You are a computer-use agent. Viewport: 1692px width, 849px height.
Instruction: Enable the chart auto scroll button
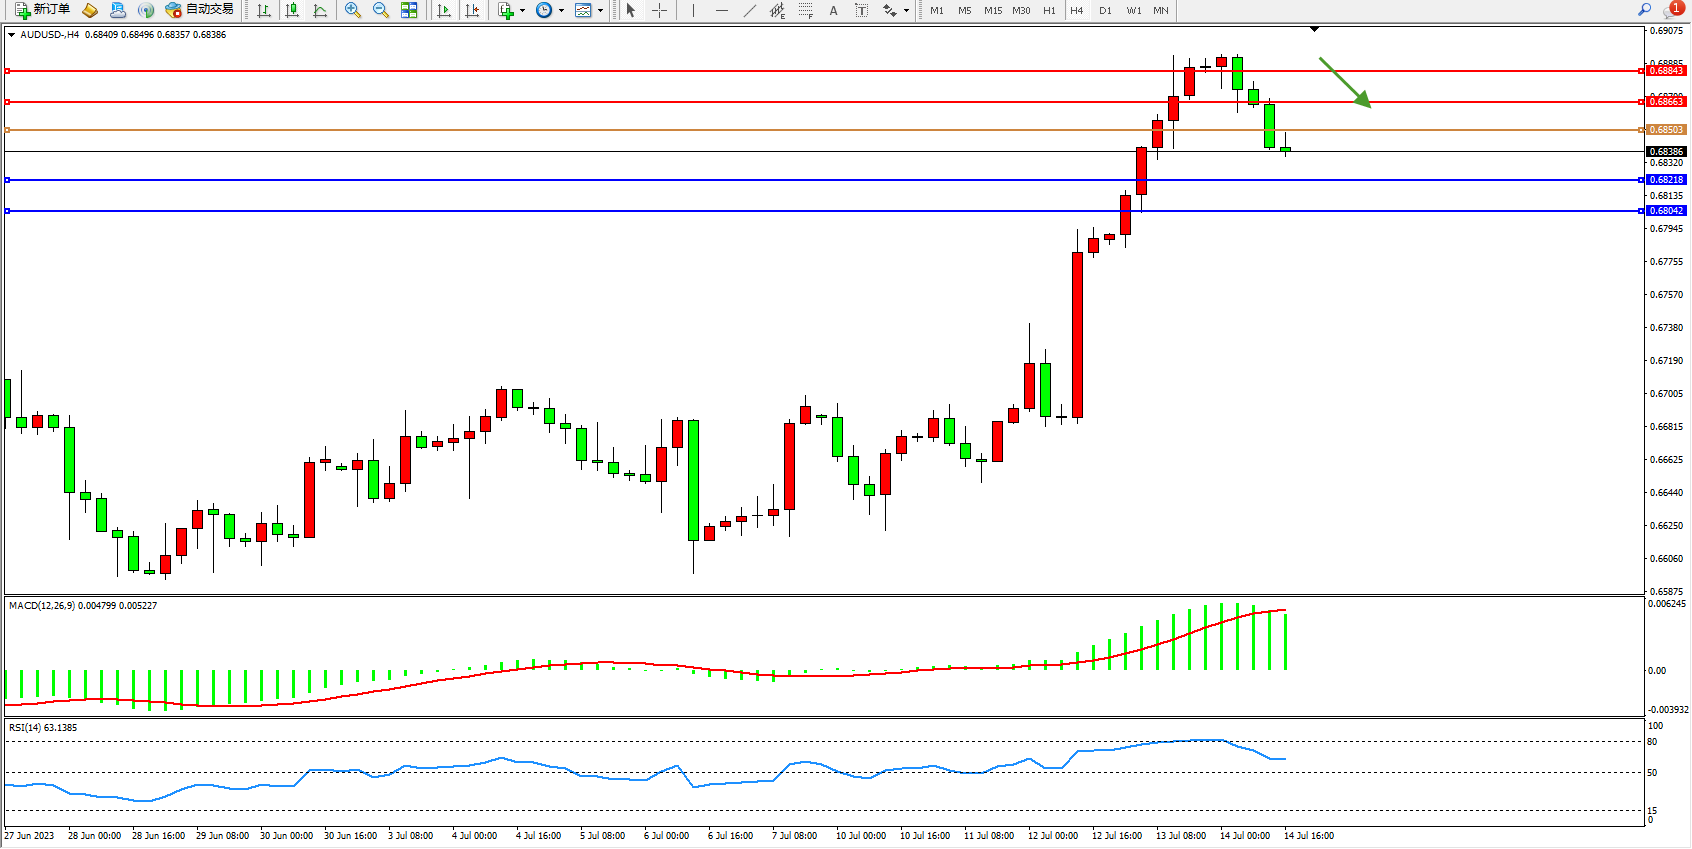[x=444, y=10]
